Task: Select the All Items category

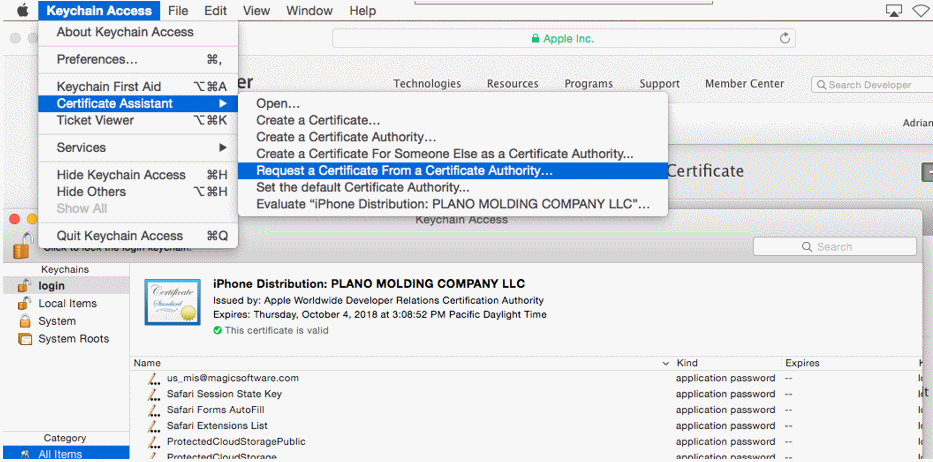Action: click(65, 454)
